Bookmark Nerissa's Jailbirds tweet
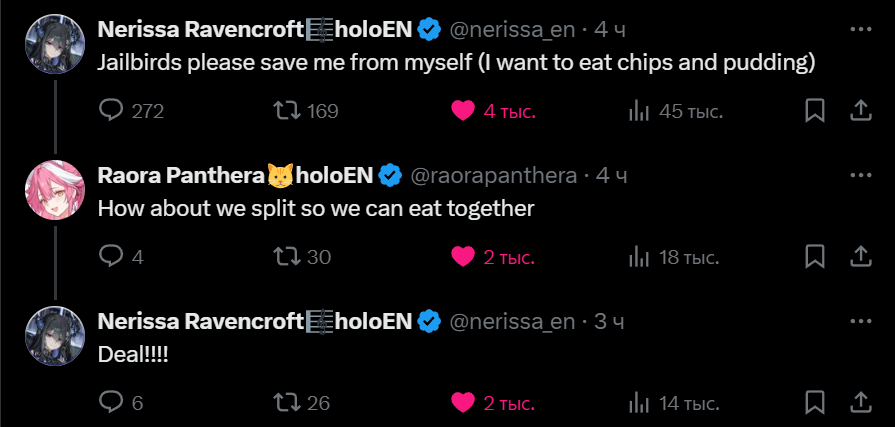Screen dimensions: 895x427 point(815,110)
